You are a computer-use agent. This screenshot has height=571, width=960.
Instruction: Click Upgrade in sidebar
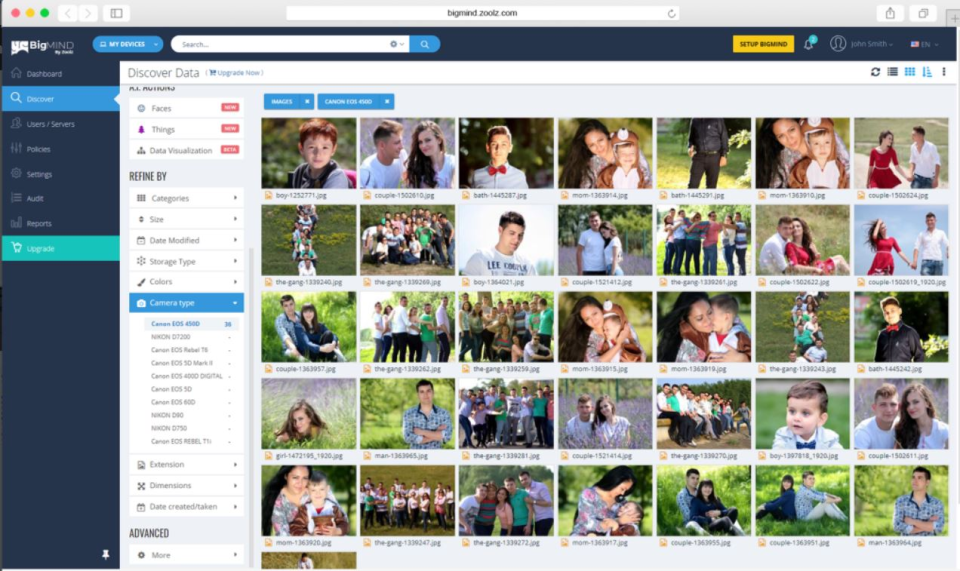(61, 248)
